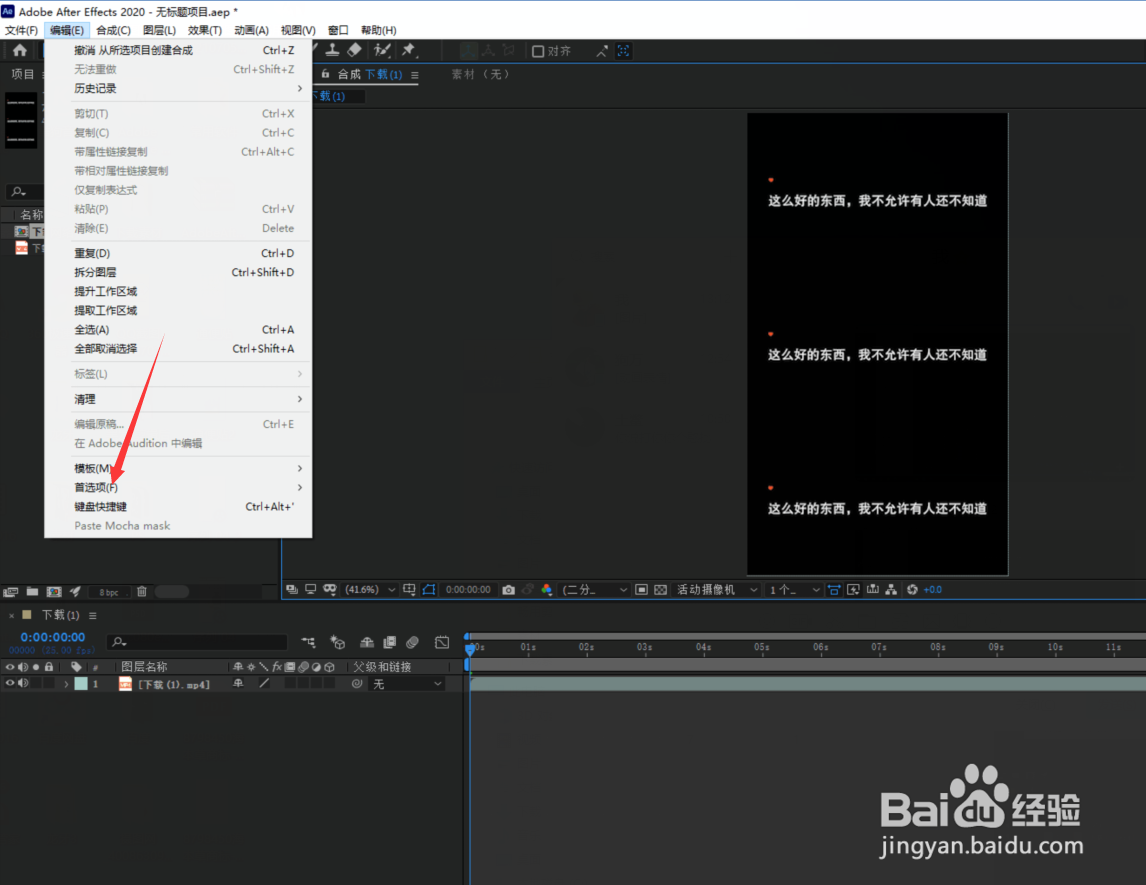The width and height of the screenshot is (1146, 885).
Task: Mute audio of 下载 (1).mp4 layer
Action: coord(23,683)
